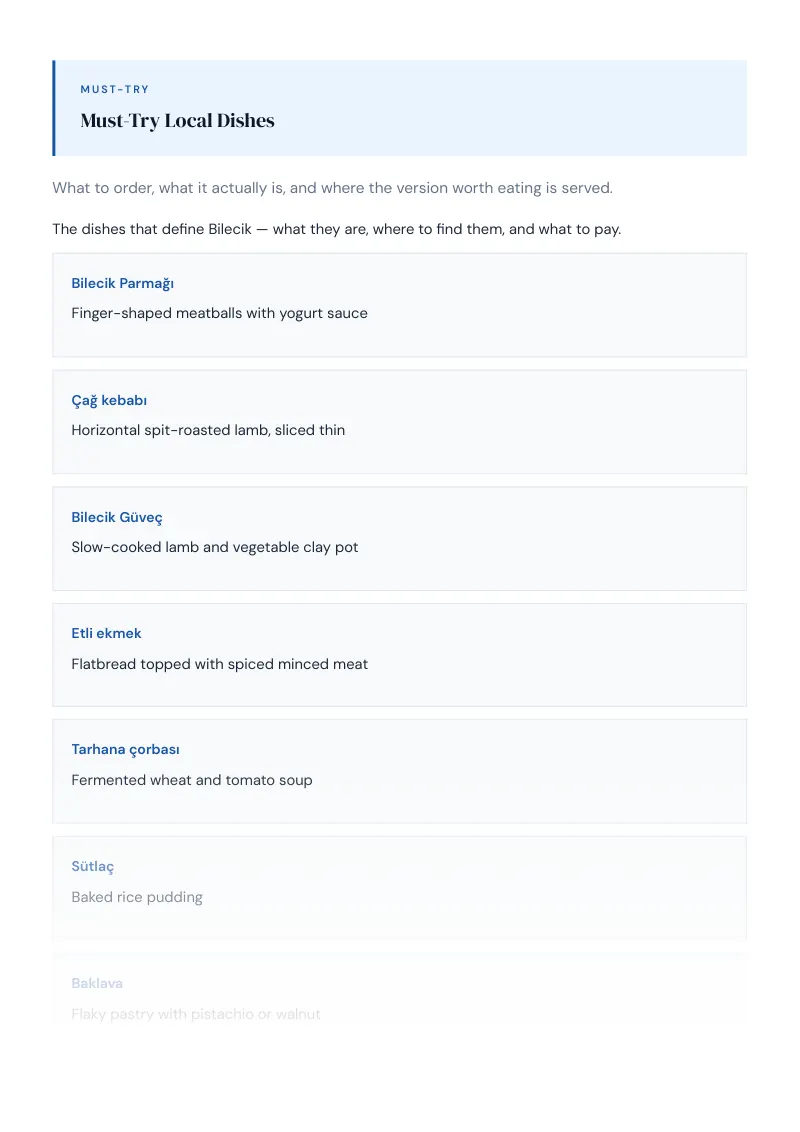Click the 'Baked rice pudding' description
Screen dimensions: 800x1132
pyautogui.click(x=136, y=897)
